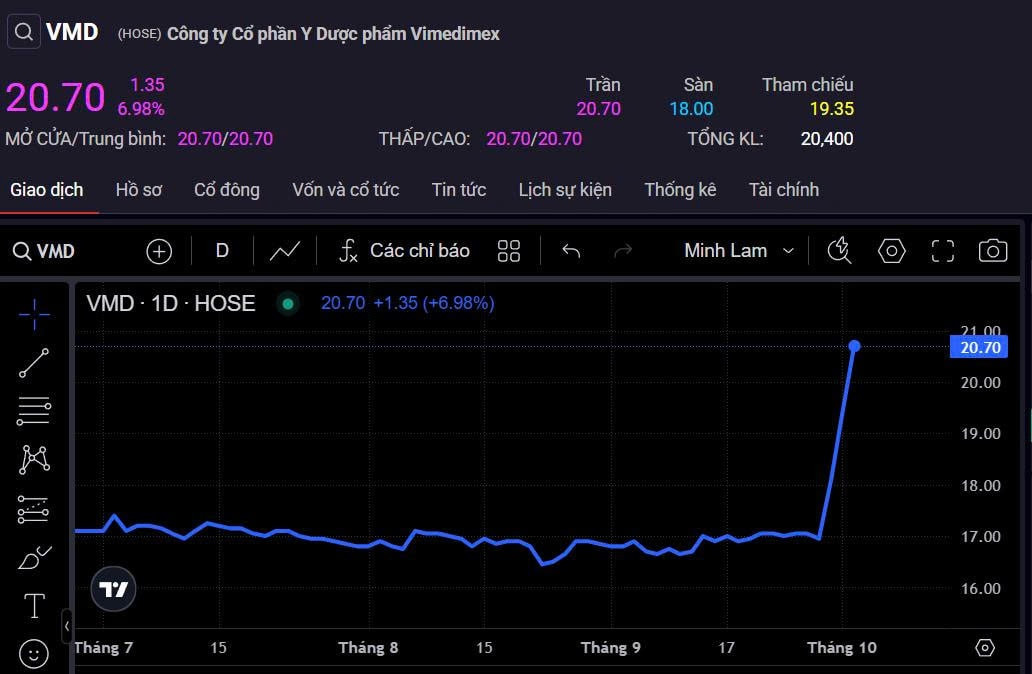This screenshot has height=674, width=1032.
Task: Add symbol to compare with plus button
Action: click(x=159, y=251)
